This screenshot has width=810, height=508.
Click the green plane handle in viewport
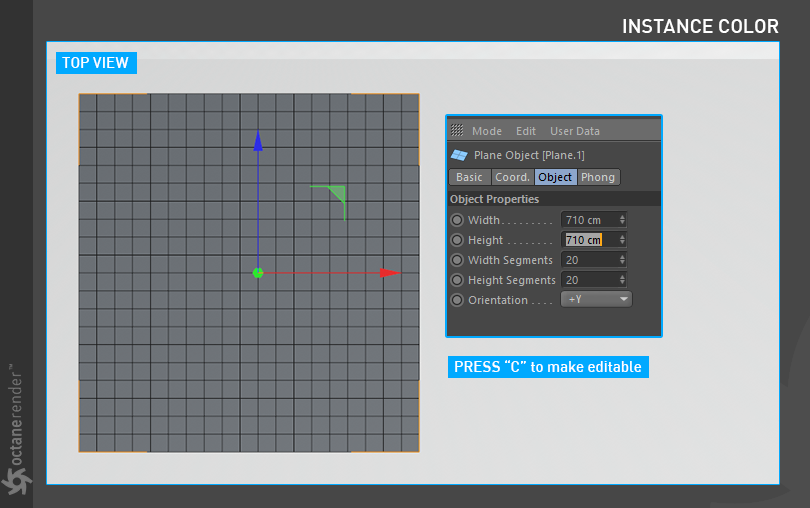pyautogui.click(x=336, y=194)
